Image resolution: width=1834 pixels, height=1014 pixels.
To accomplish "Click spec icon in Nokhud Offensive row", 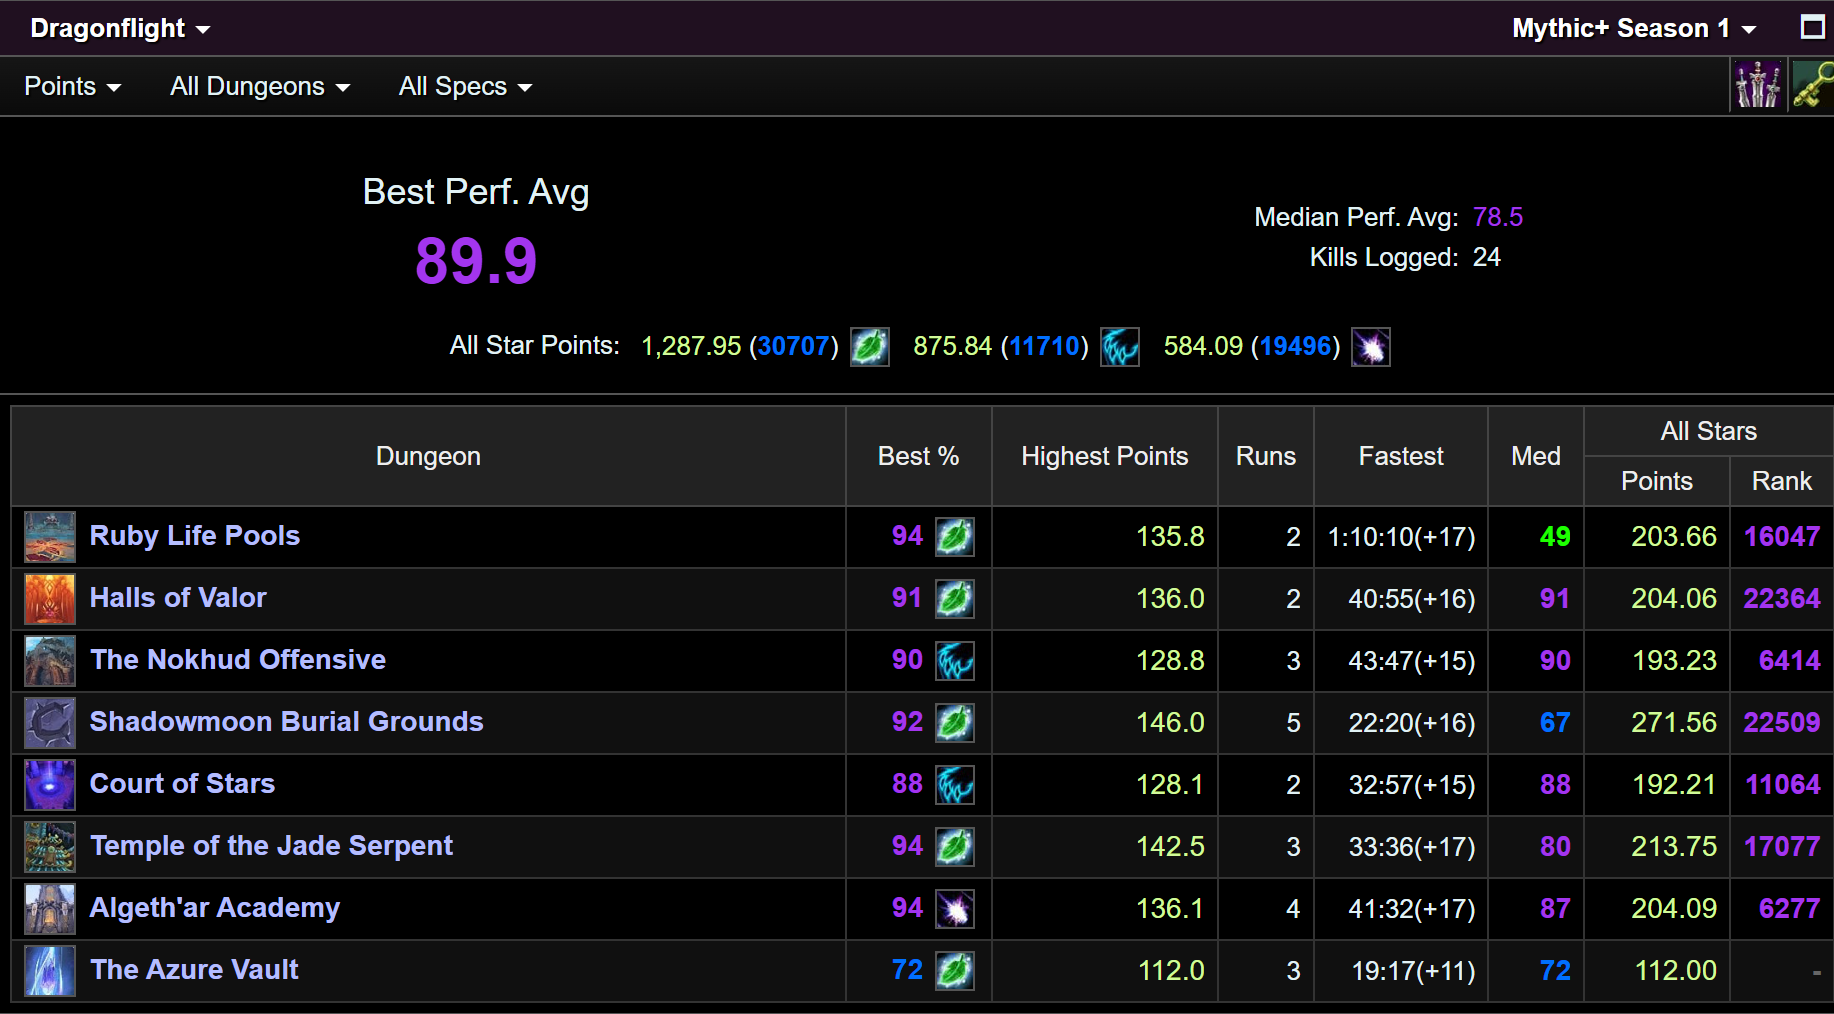I will [955, 661].
